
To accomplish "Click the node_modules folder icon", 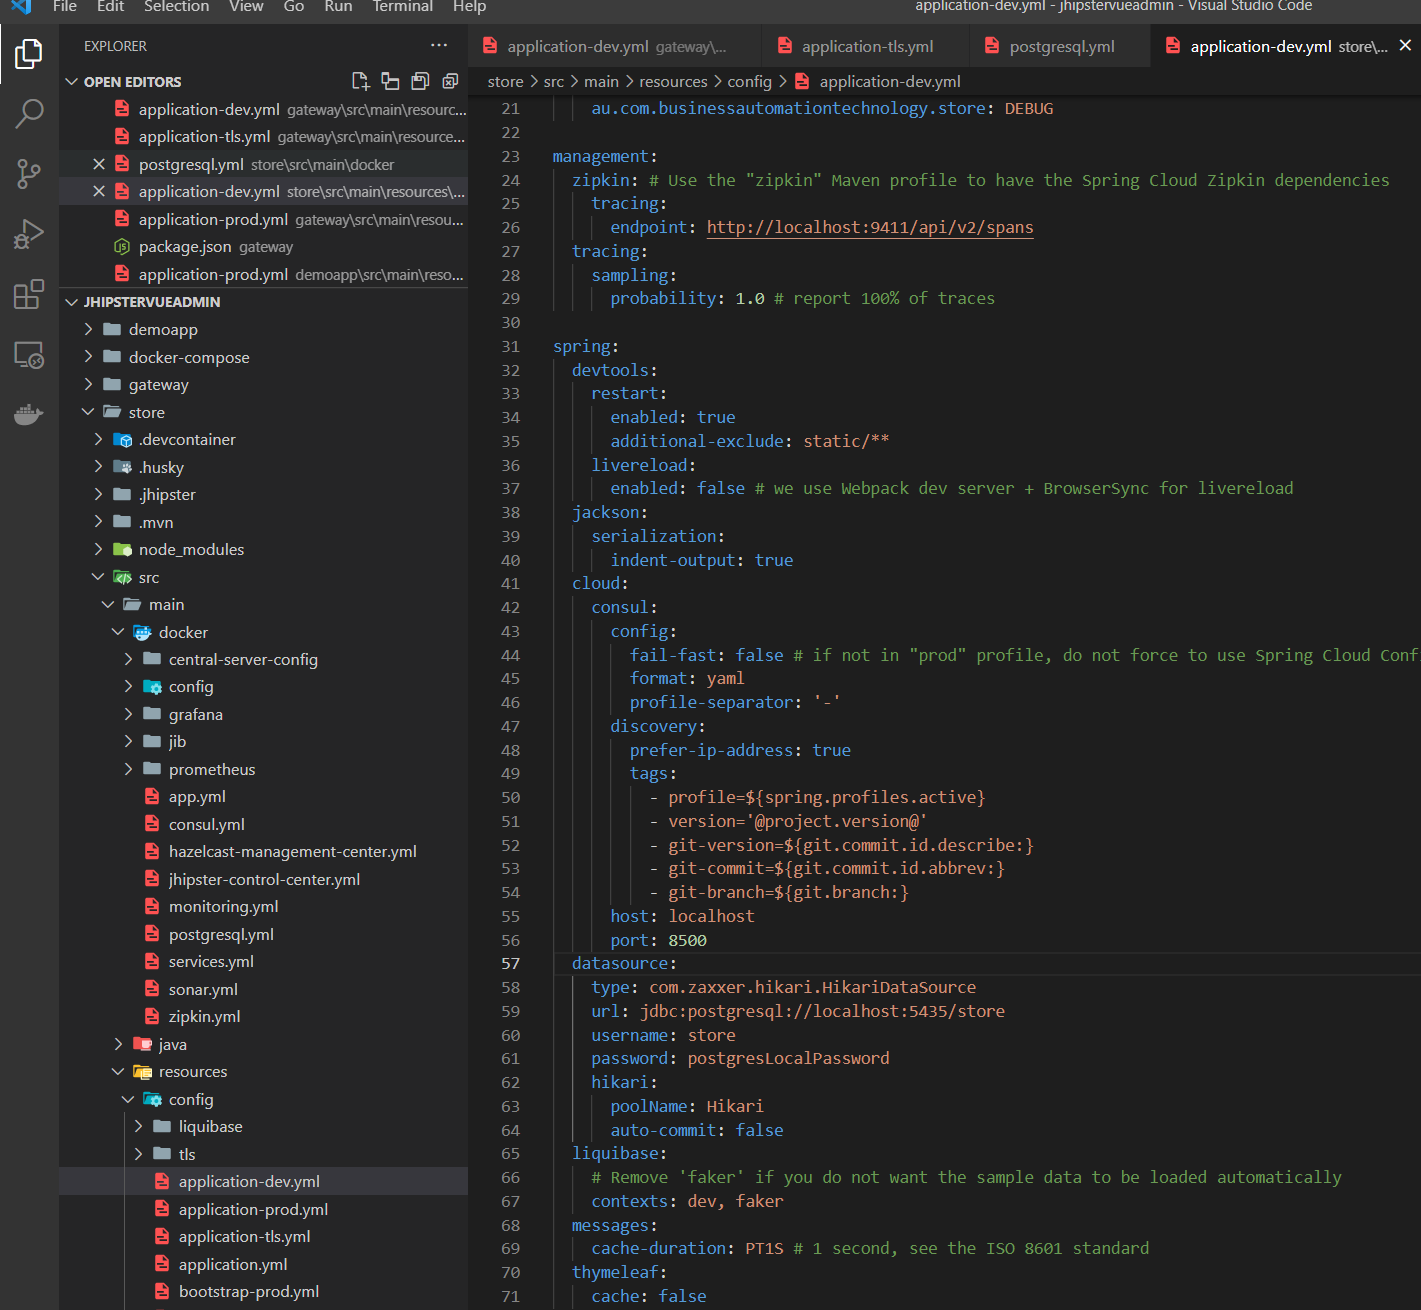I will [123, 549].
